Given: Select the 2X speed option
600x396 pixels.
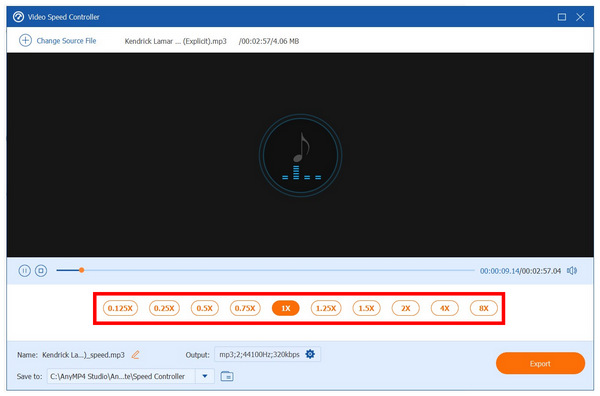Looking at the screenshot, I should 406,308.
